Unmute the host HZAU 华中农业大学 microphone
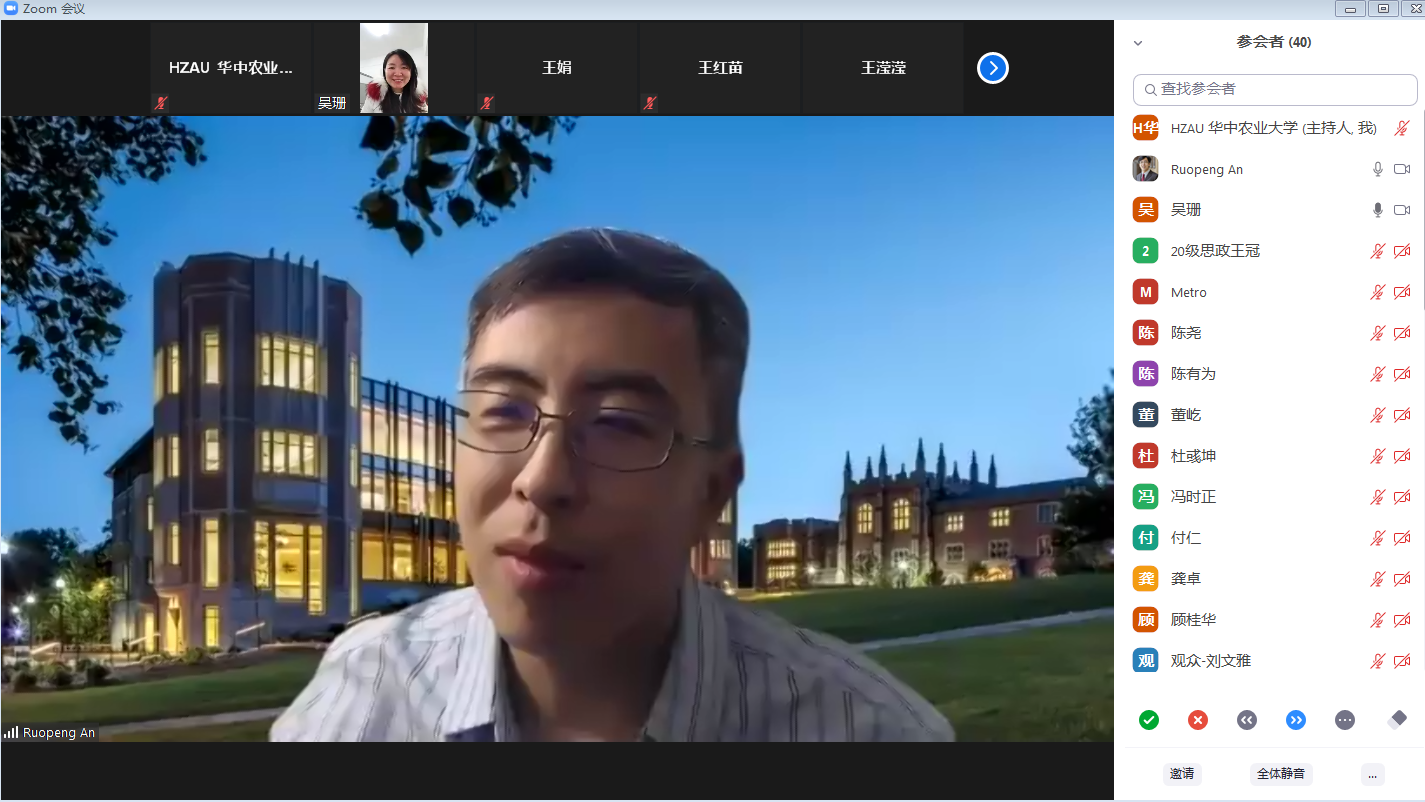 [x=1402, y=128]
